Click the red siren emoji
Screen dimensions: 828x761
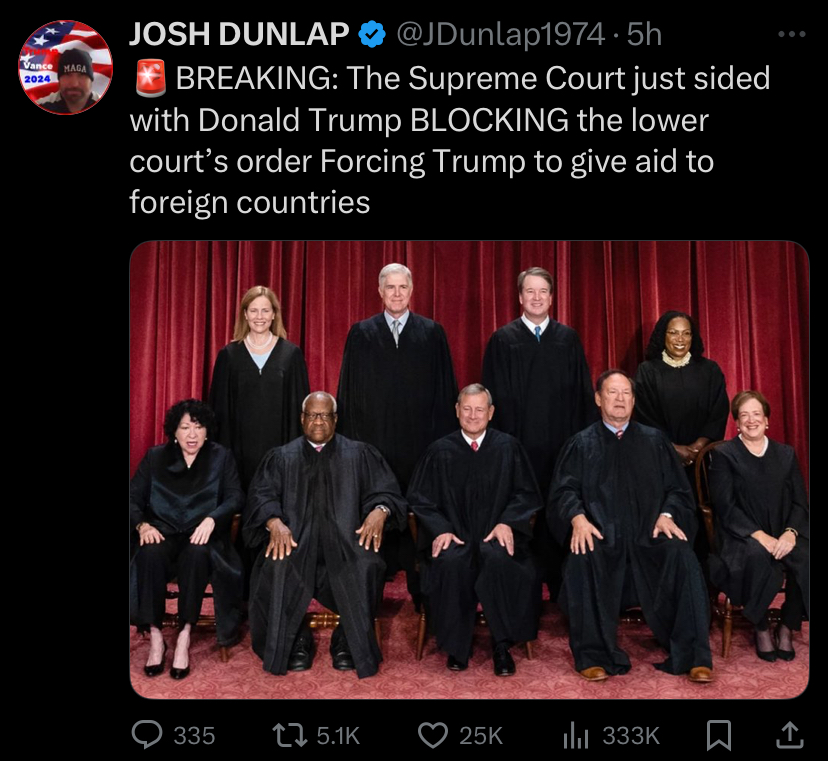tap(151, 78)
